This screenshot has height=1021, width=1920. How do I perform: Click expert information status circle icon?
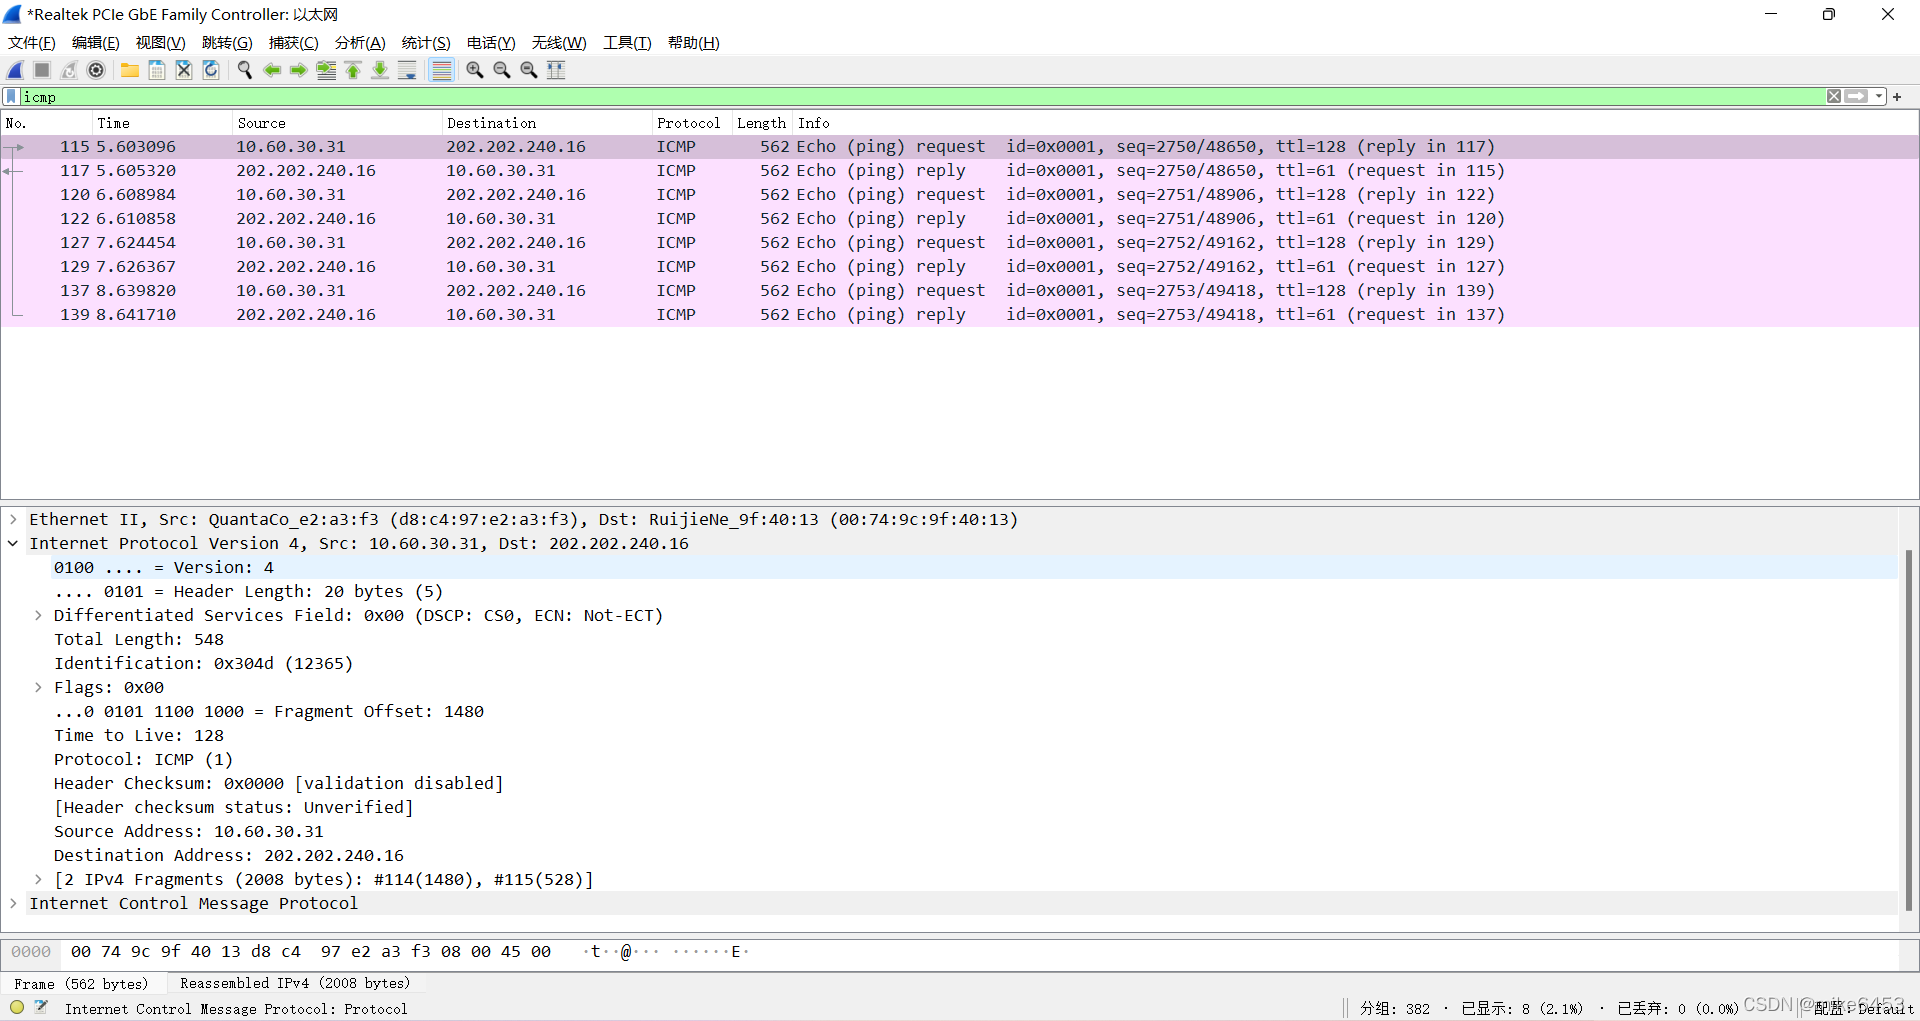[x=17, y=1008]
